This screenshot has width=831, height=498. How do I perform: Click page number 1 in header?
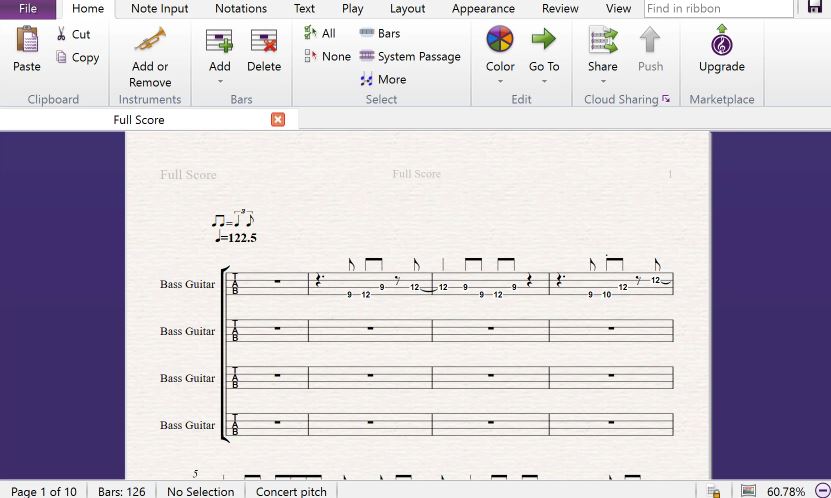coord(670,174)
